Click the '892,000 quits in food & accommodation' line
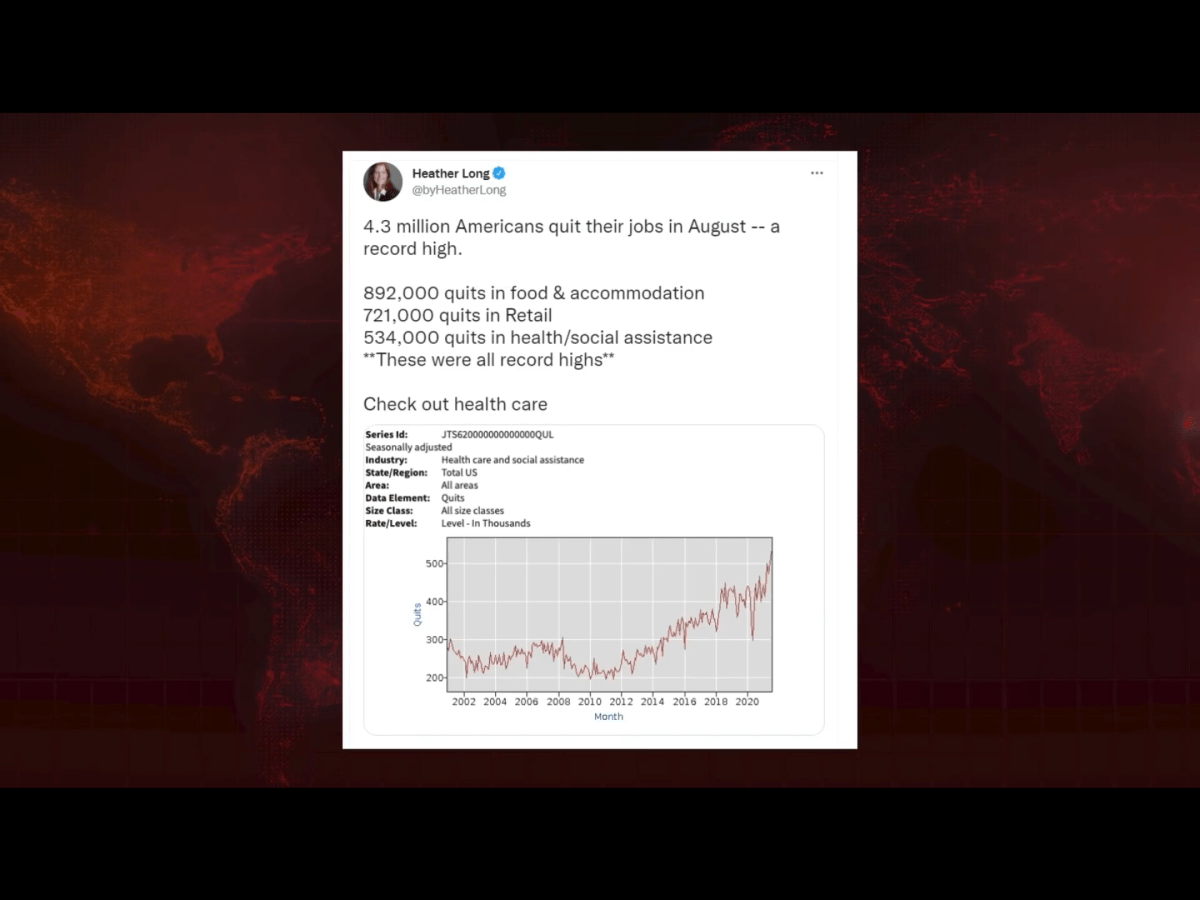The height and width of the screenshot is (900, 1200). click(x=533, y=293)
